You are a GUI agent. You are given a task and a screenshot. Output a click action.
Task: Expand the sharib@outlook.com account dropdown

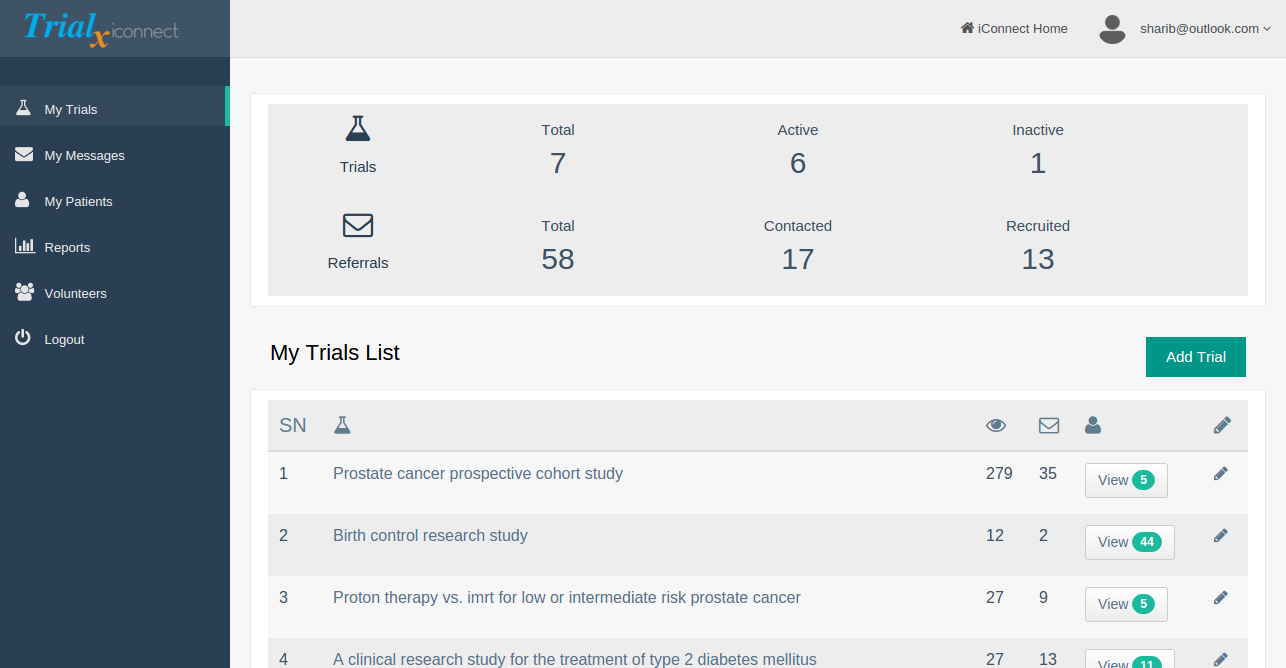(1205, 29)
